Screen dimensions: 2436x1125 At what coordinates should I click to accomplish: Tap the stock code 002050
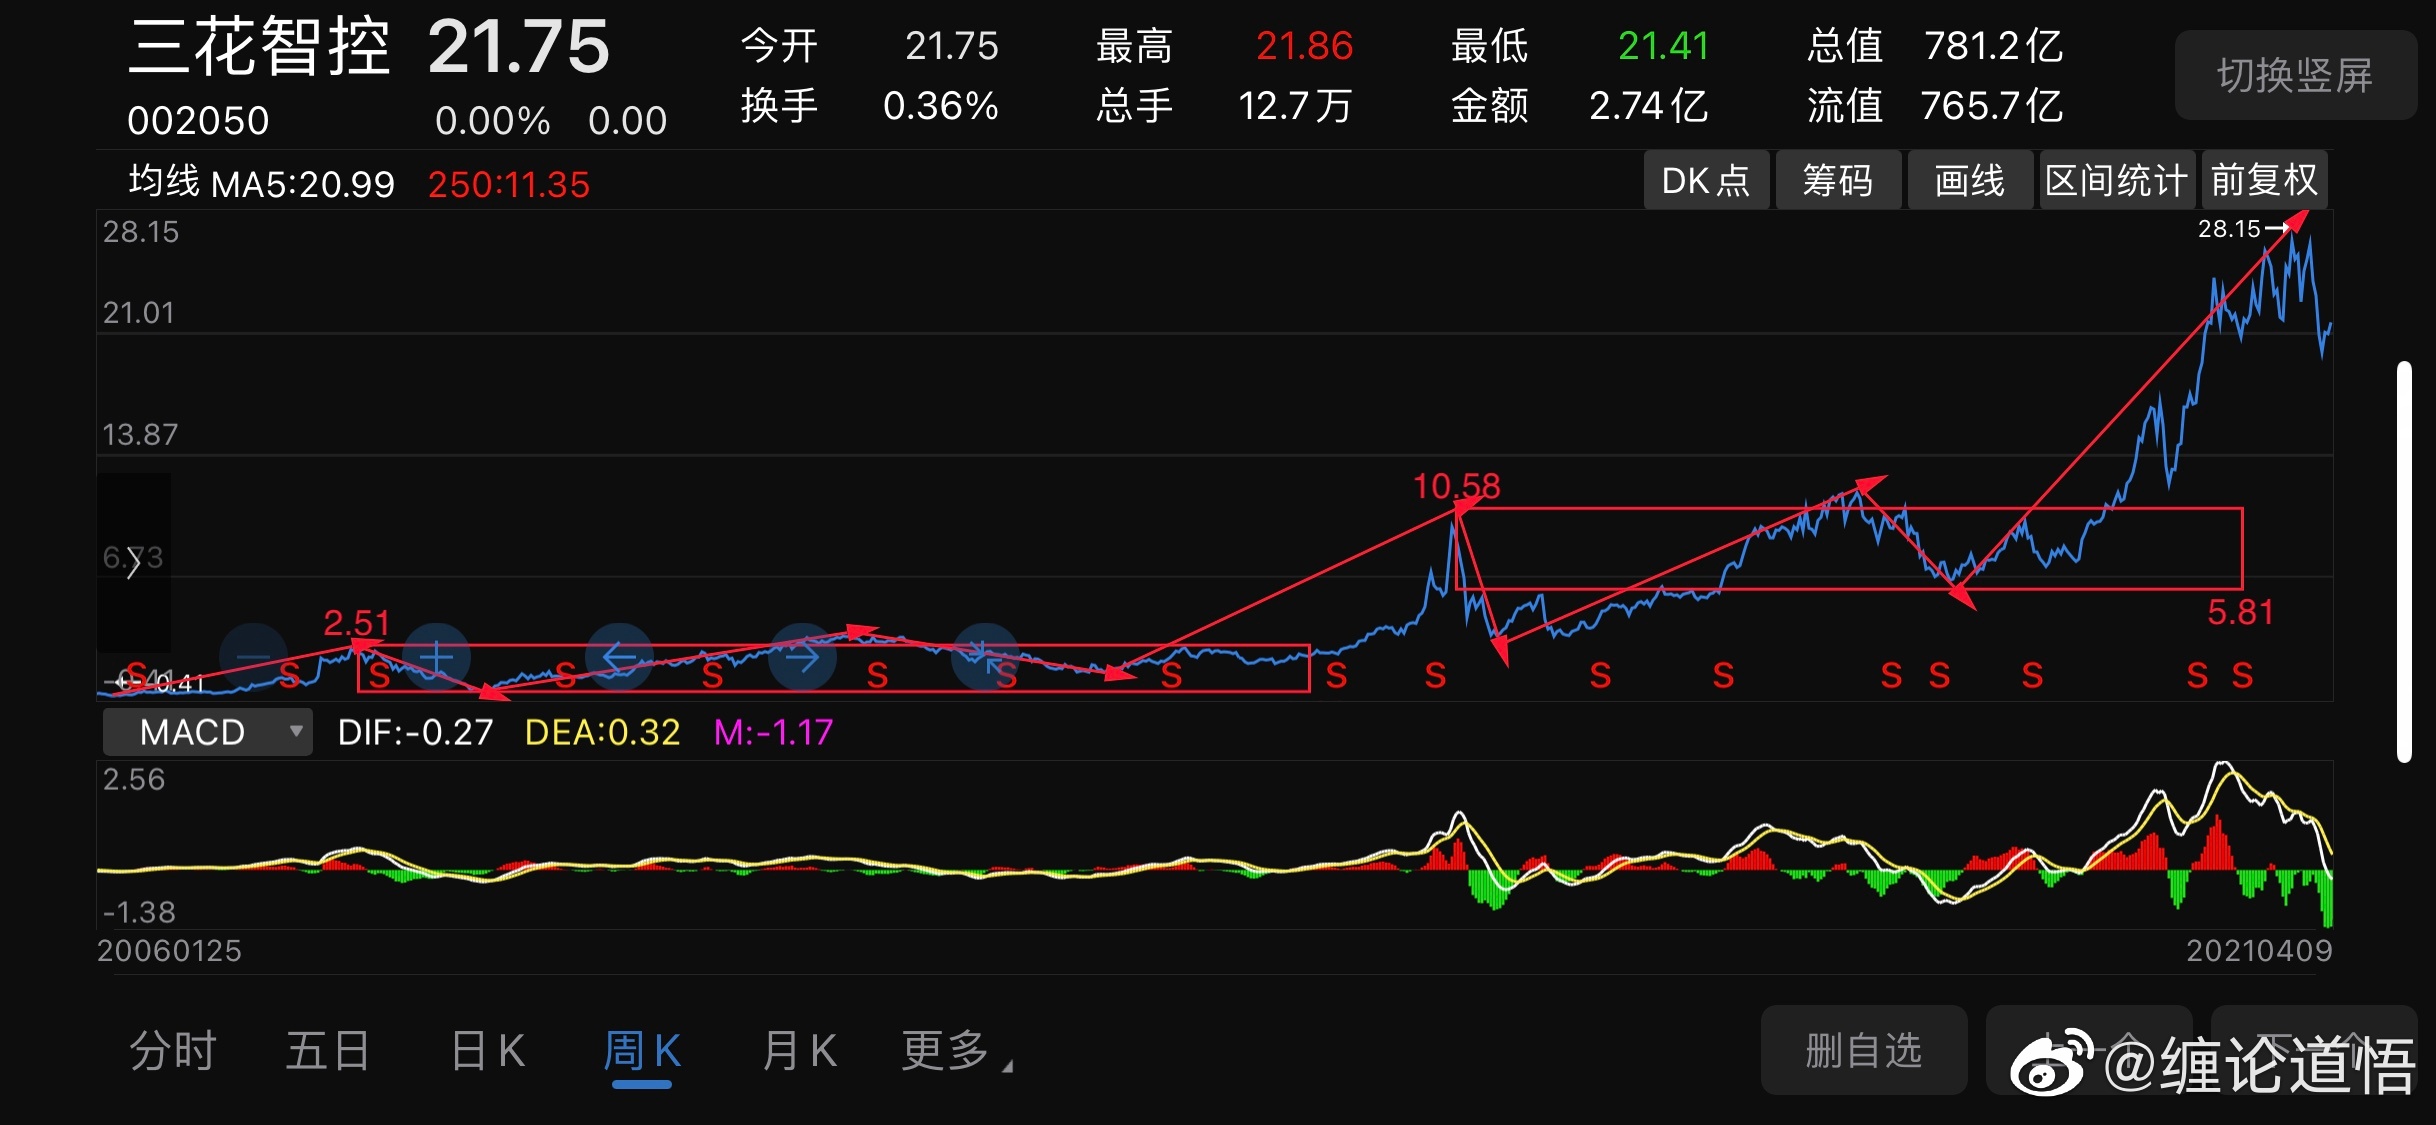(198, 121)
